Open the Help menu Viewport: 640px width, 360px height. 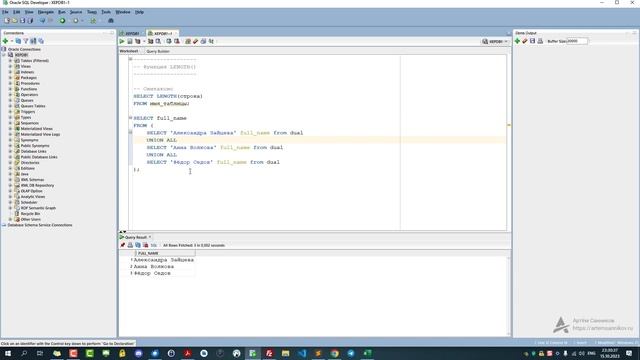click(139, 12)
